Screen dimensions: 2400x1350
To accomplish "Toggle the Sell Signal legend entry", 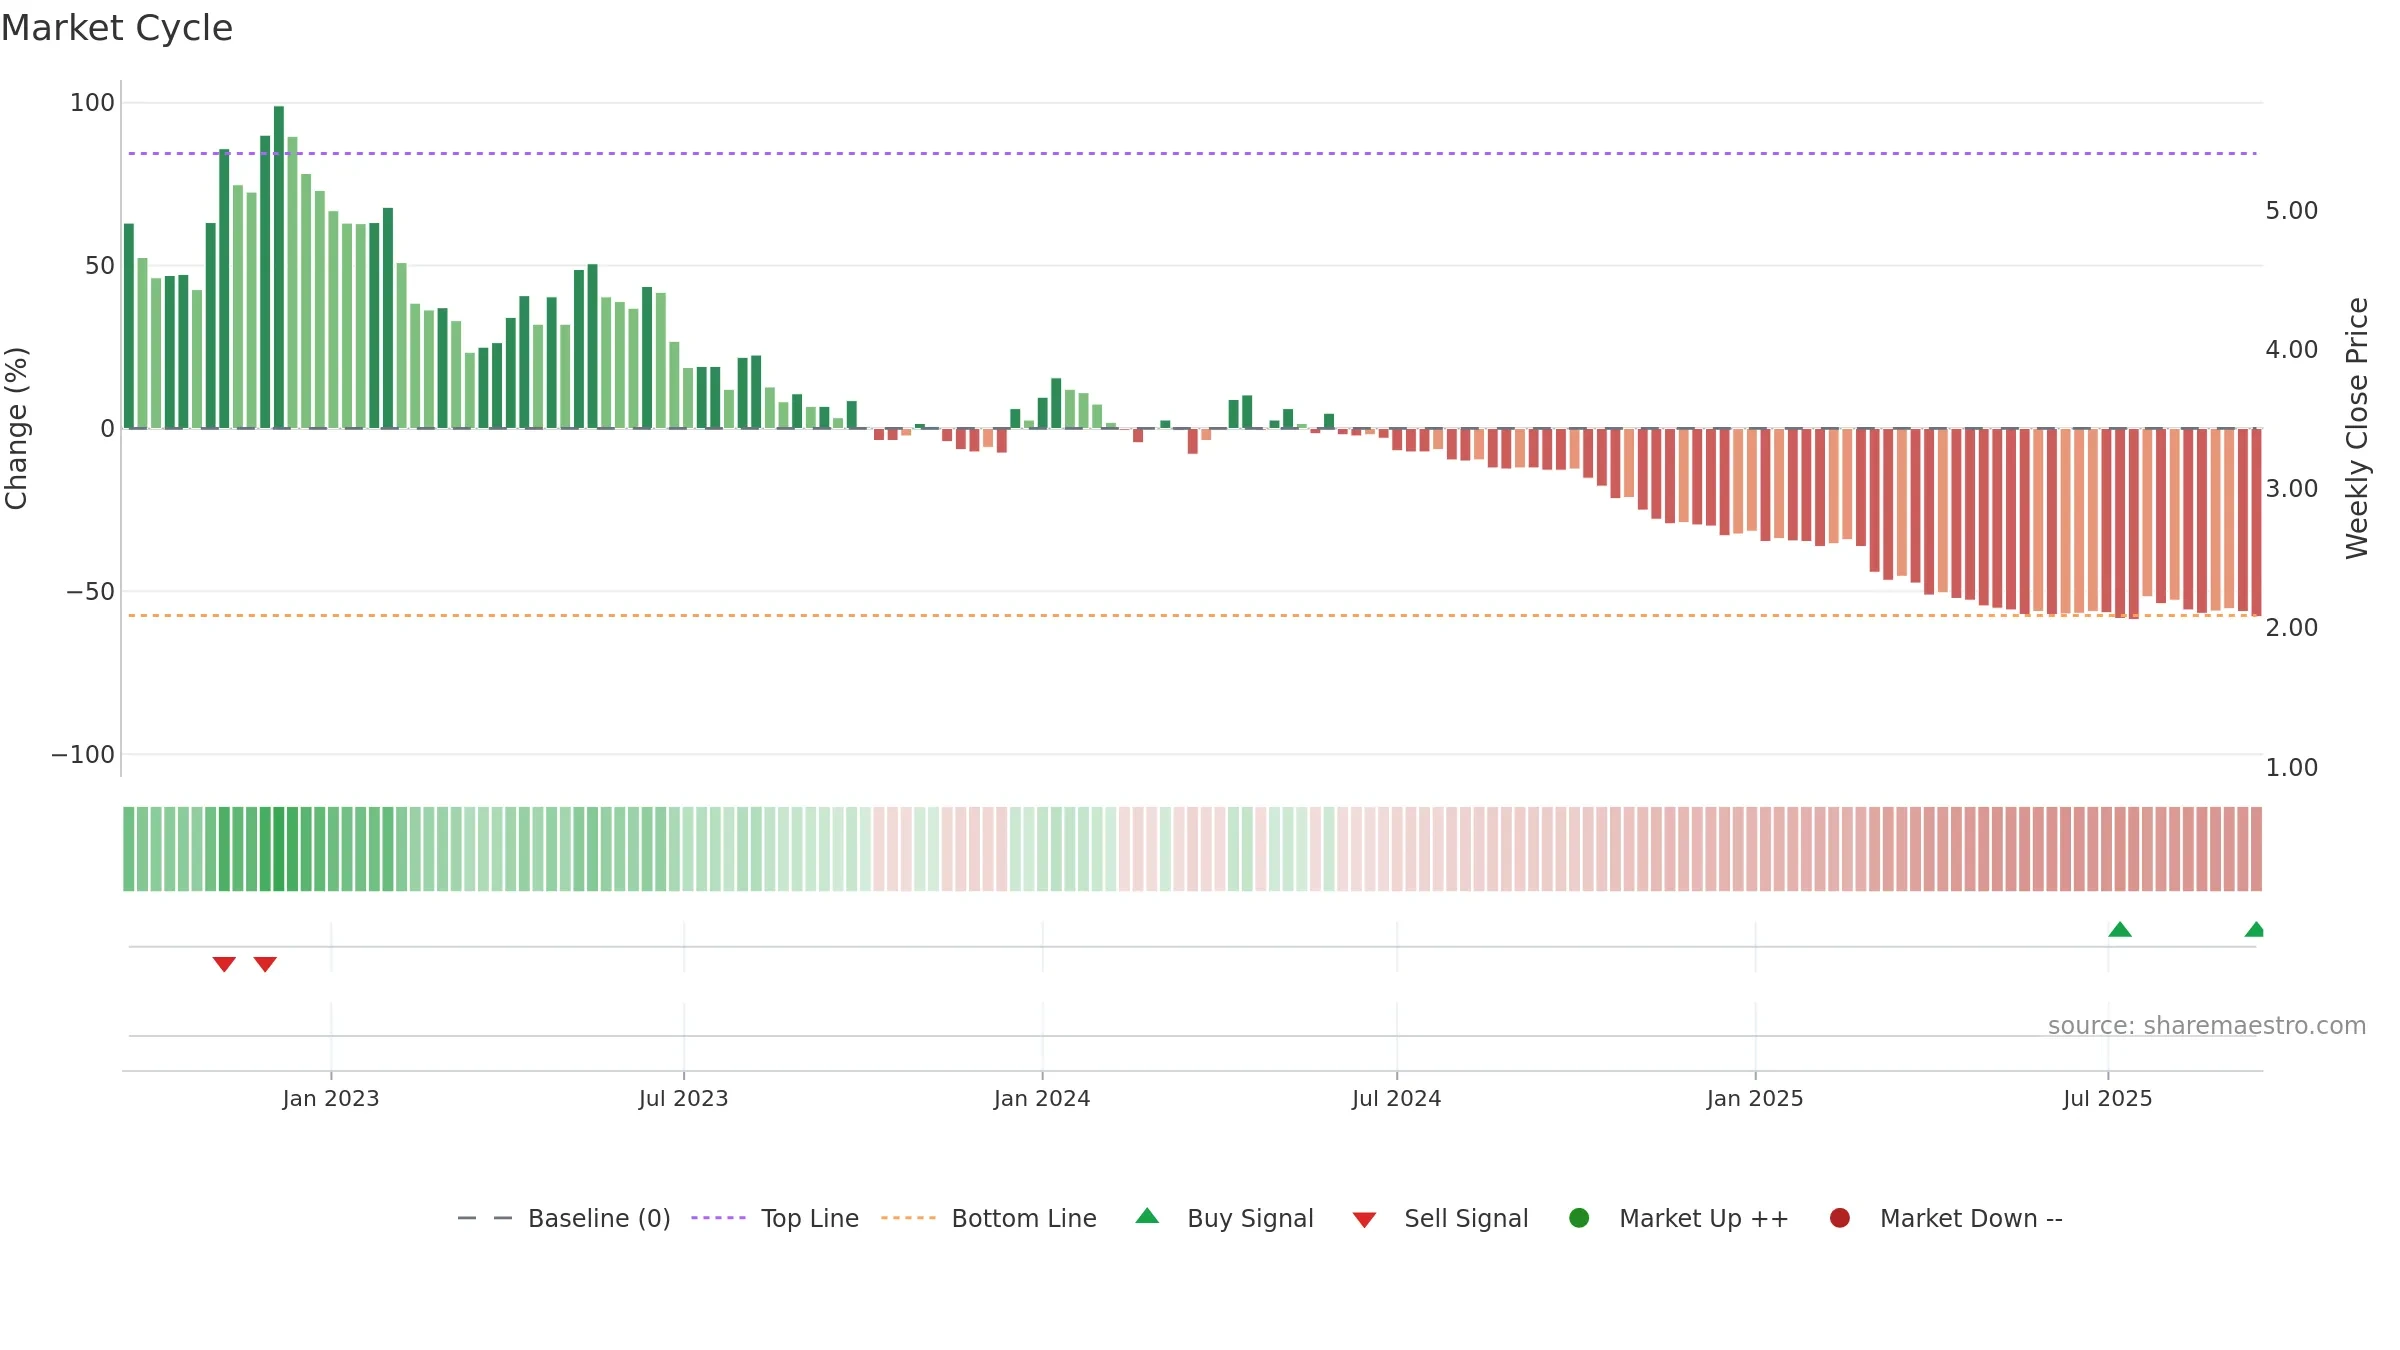I will 1440,1218.
